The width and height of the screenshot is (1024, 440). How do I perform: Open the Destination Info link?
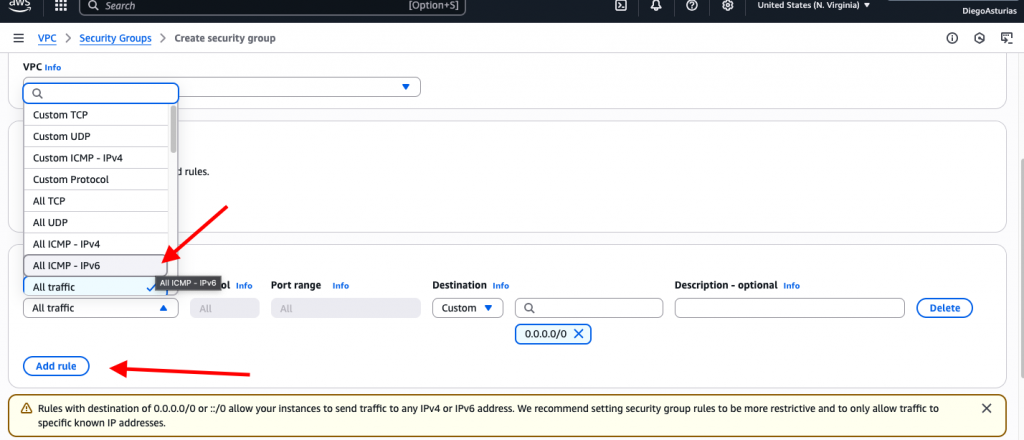pos(501,286)
